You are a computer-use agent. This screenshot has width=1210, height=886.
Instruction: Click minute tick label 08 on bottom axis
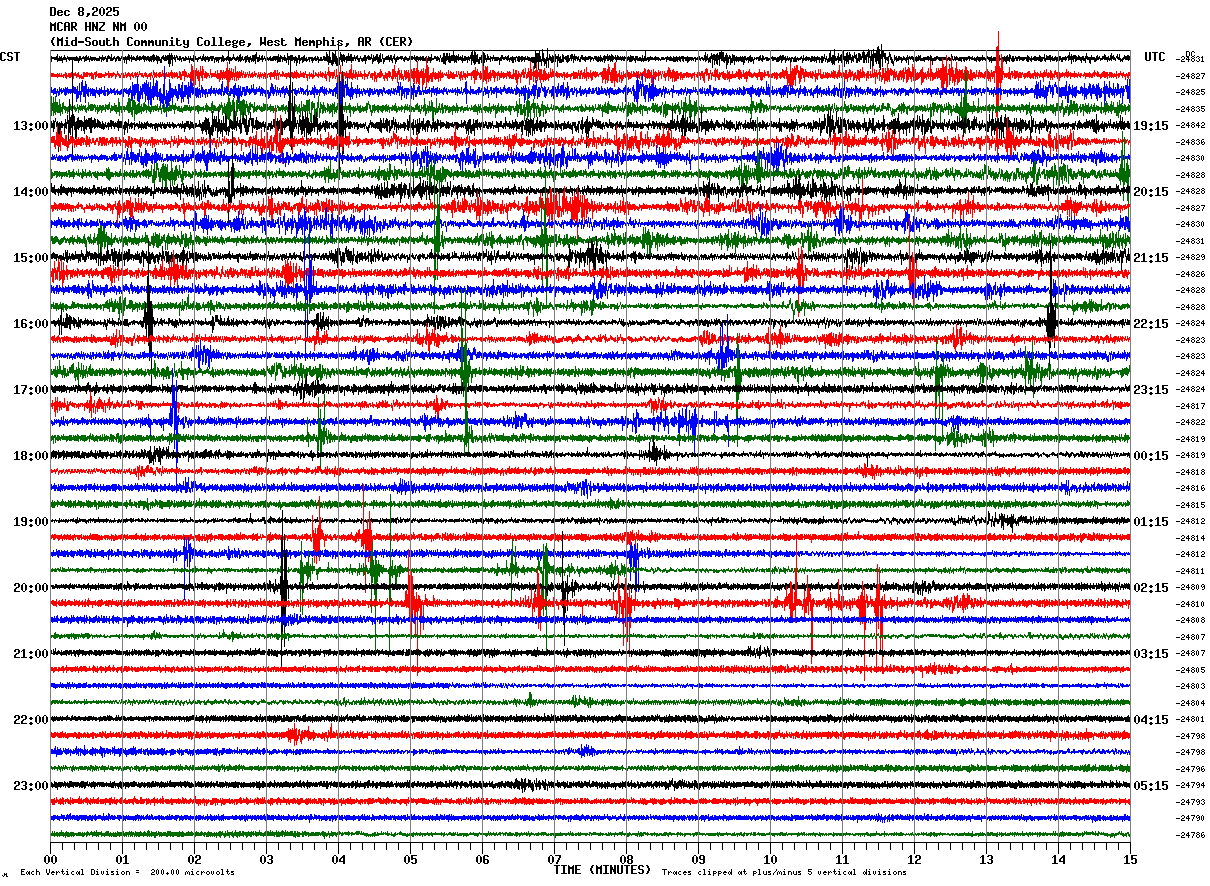pos(626,858)
